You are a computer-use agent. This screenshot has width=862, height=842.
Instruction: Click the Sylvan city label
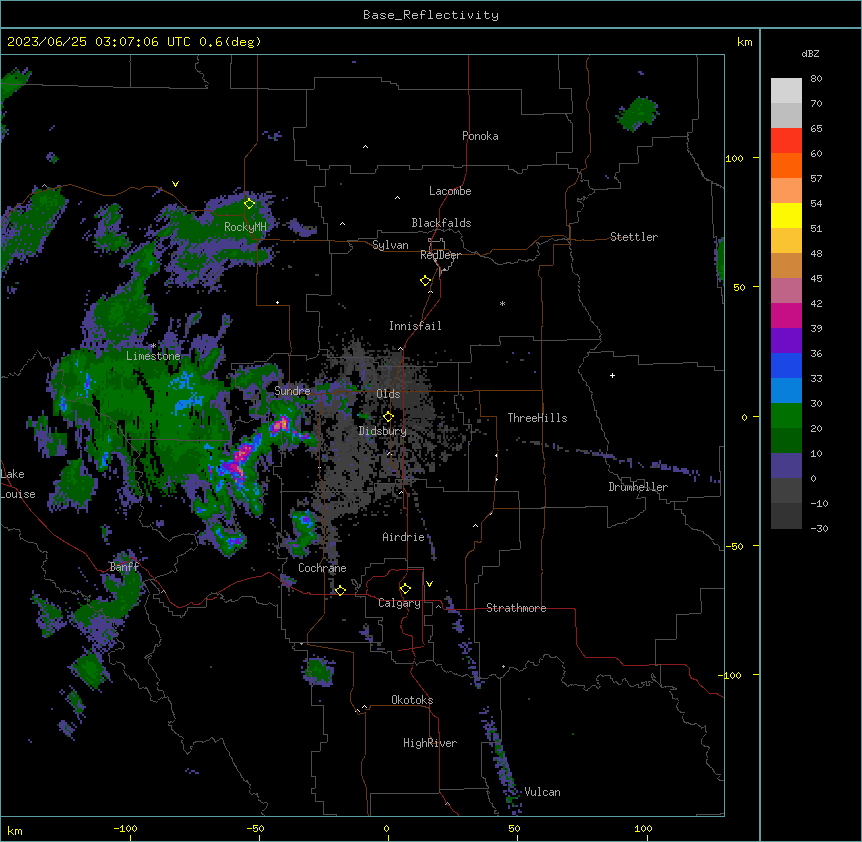390,245
